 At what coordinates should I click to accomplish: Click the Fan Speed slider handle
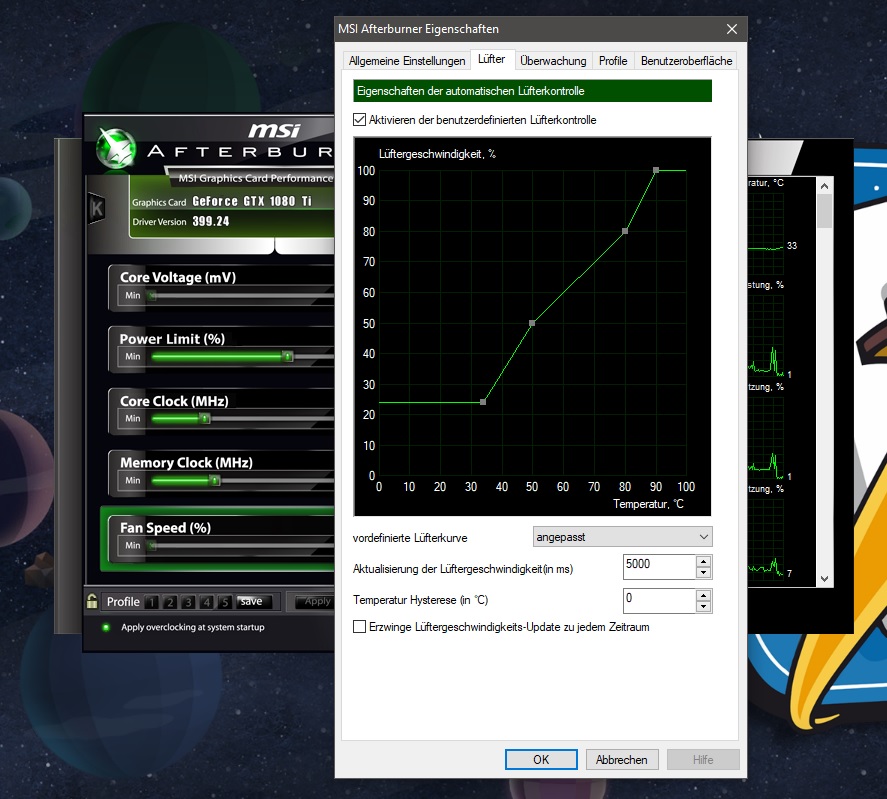152,546
